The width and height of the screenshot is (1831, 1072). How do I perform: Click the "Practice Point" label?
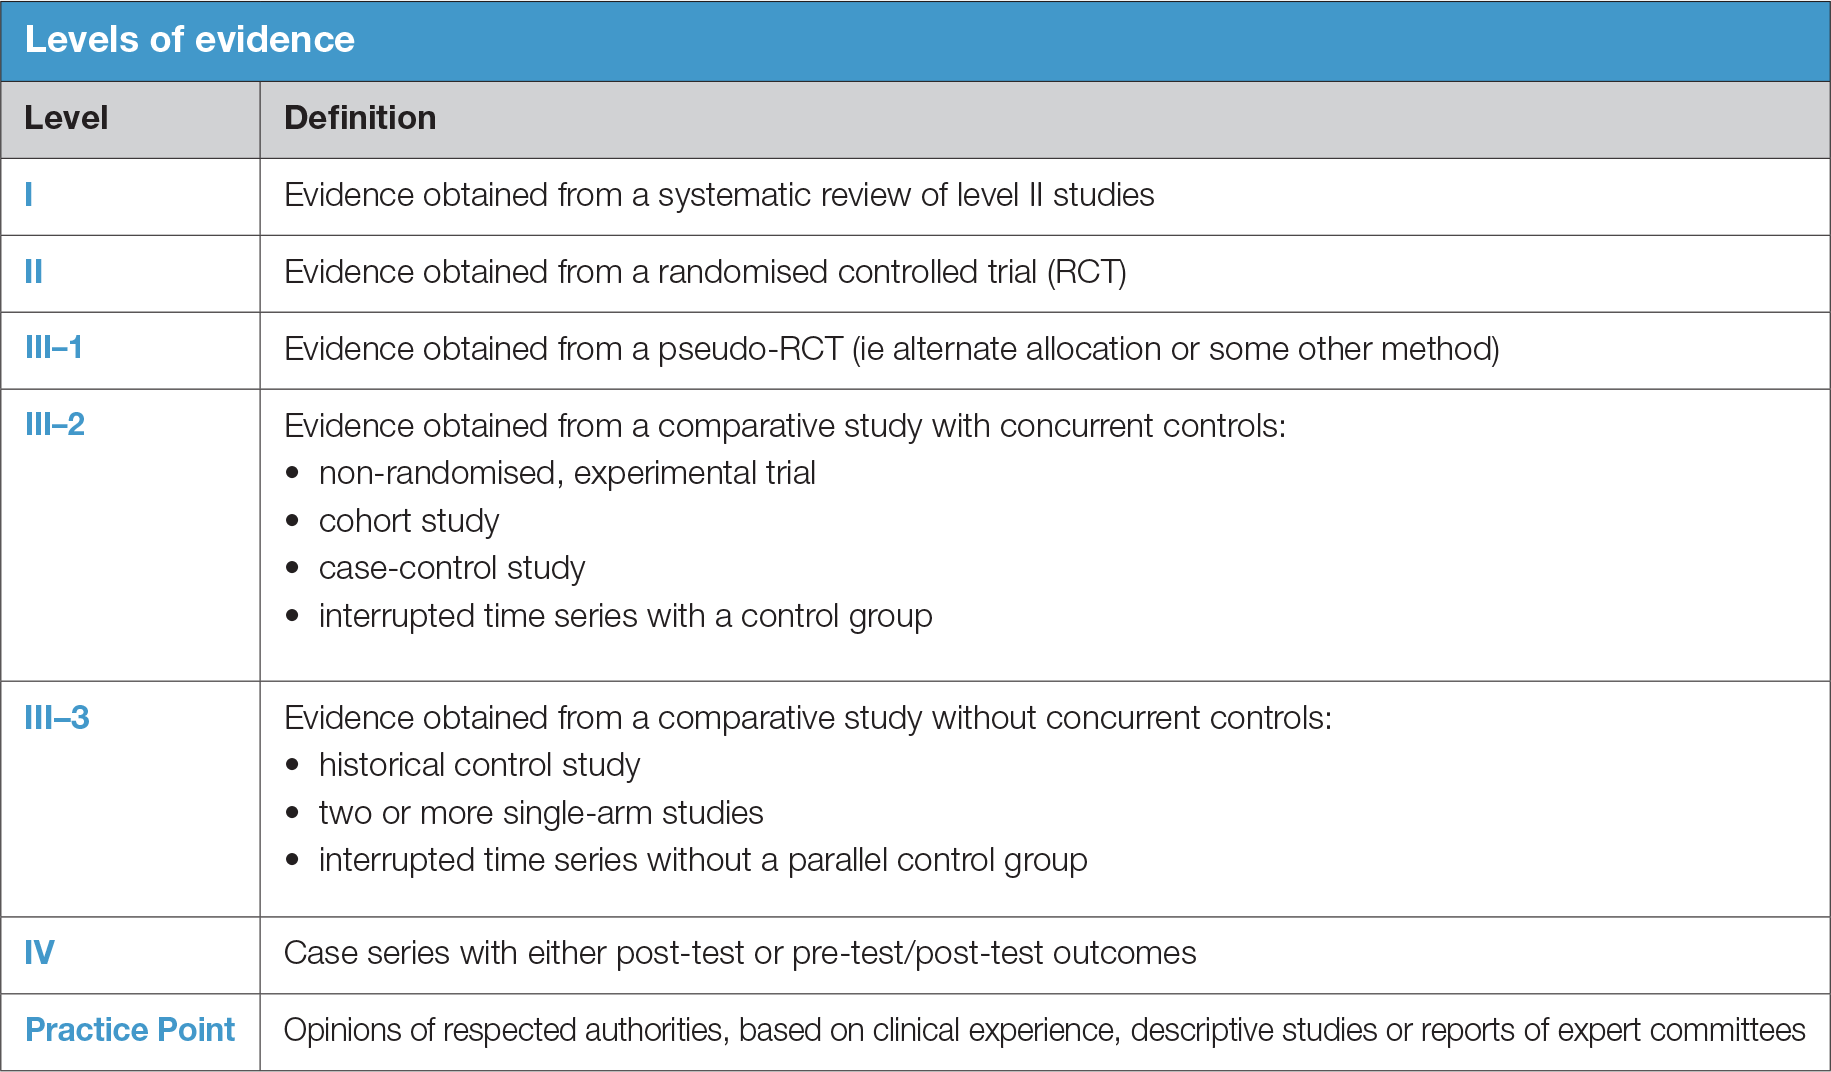click(x=130, y=1030)
